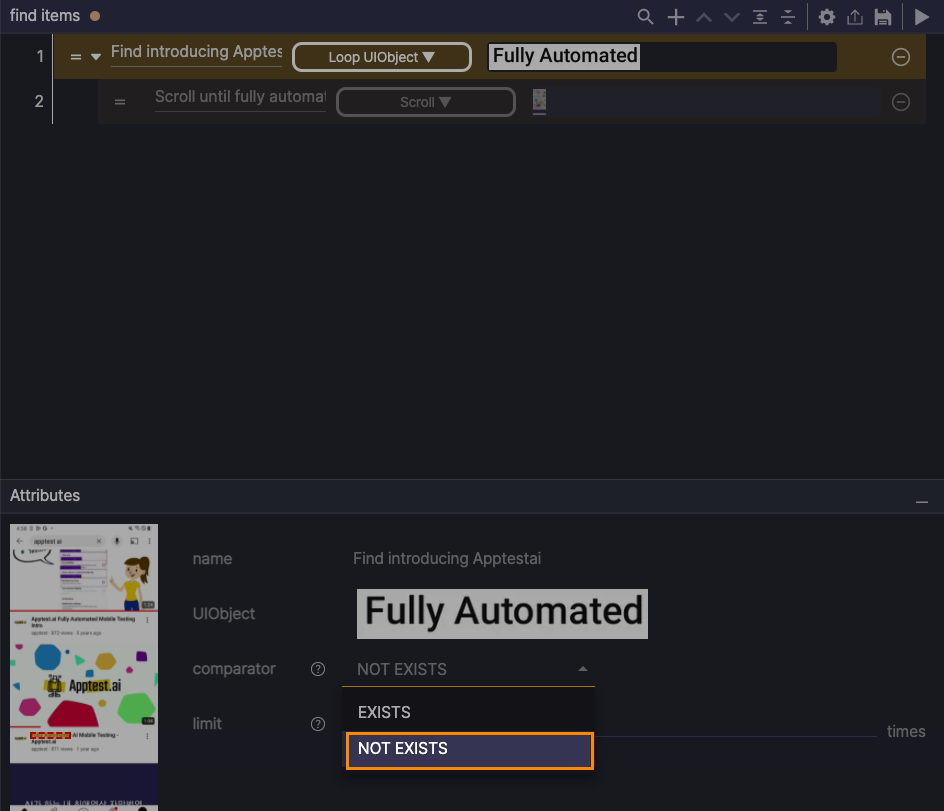
Task: Click the comparator dropdown showing NOT EXISTS
Action: pos(468,669)
